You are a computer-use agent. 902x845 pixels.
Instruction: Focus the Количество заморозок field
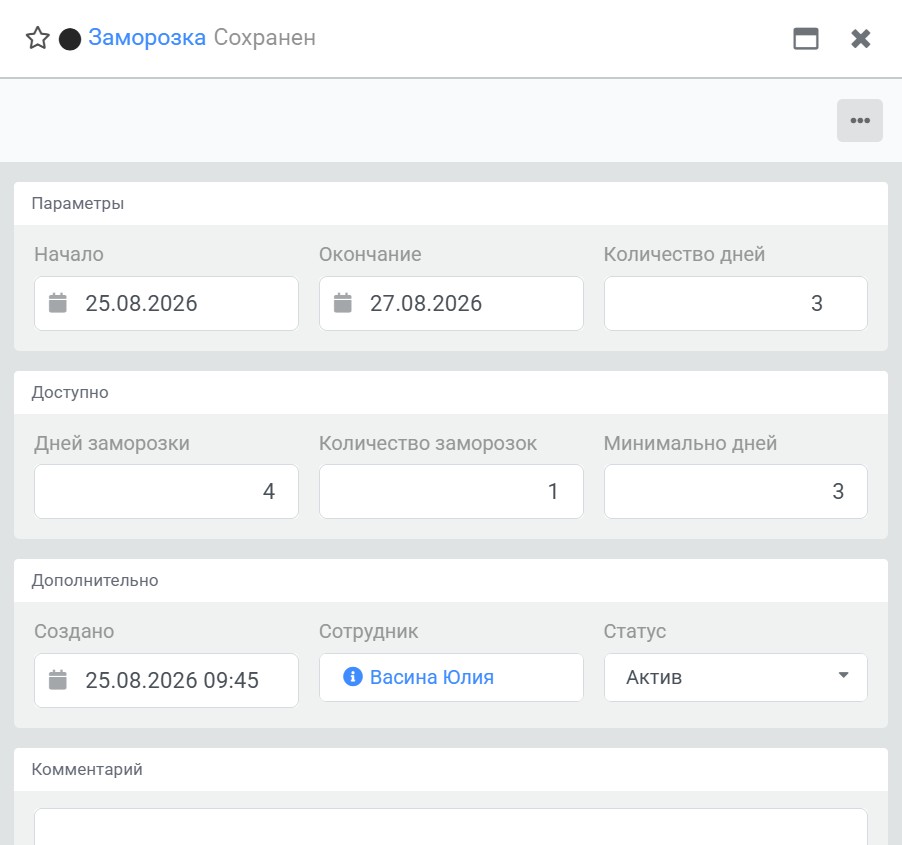point(451,491)
